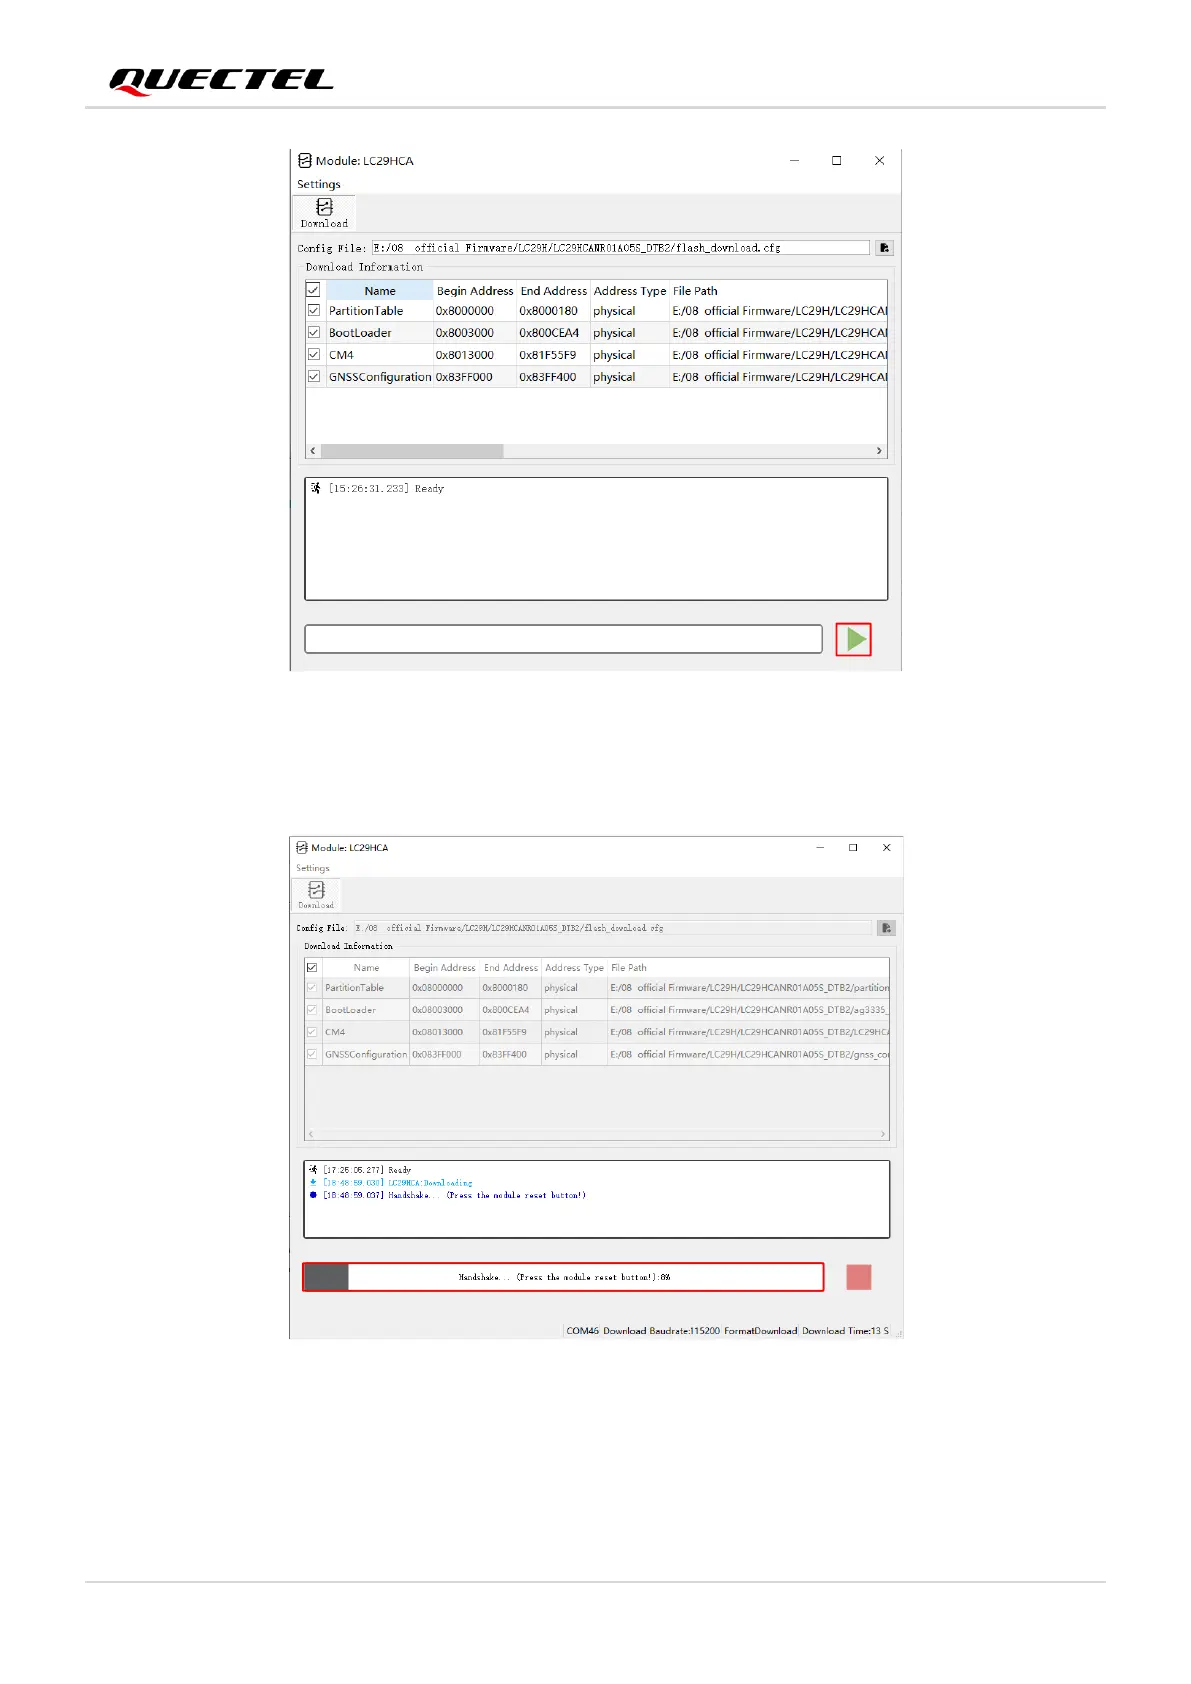Click the red stop download square button
The width and height of the screenshot is (1191, 1684).
tap(859, 1277)
